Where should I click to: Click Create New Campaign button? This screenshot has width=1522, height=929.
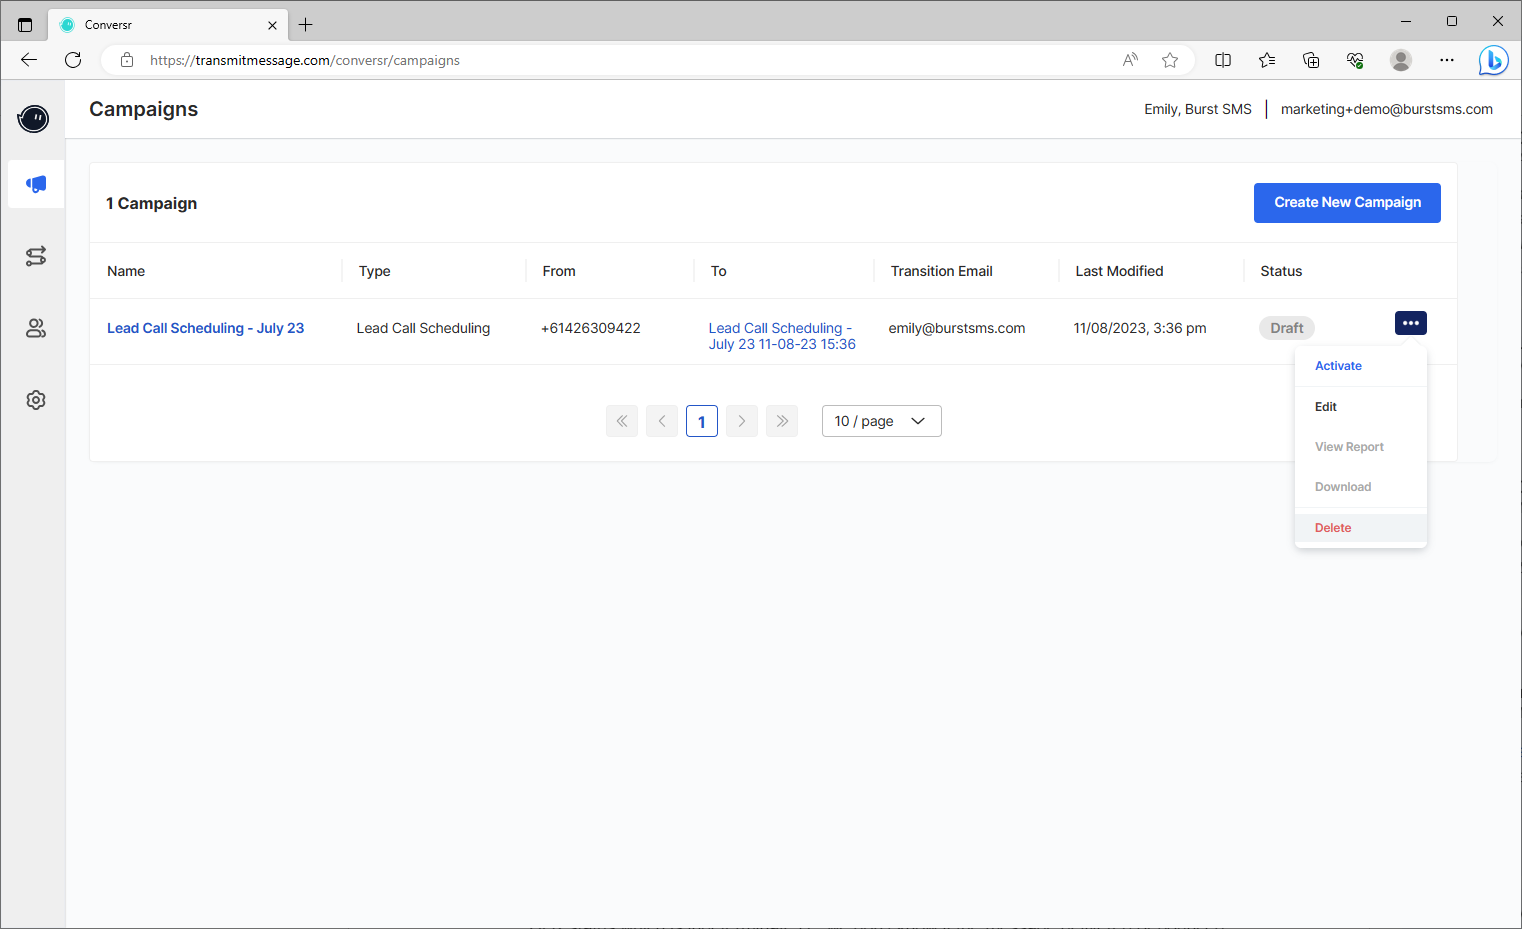tap(1347, 203)
